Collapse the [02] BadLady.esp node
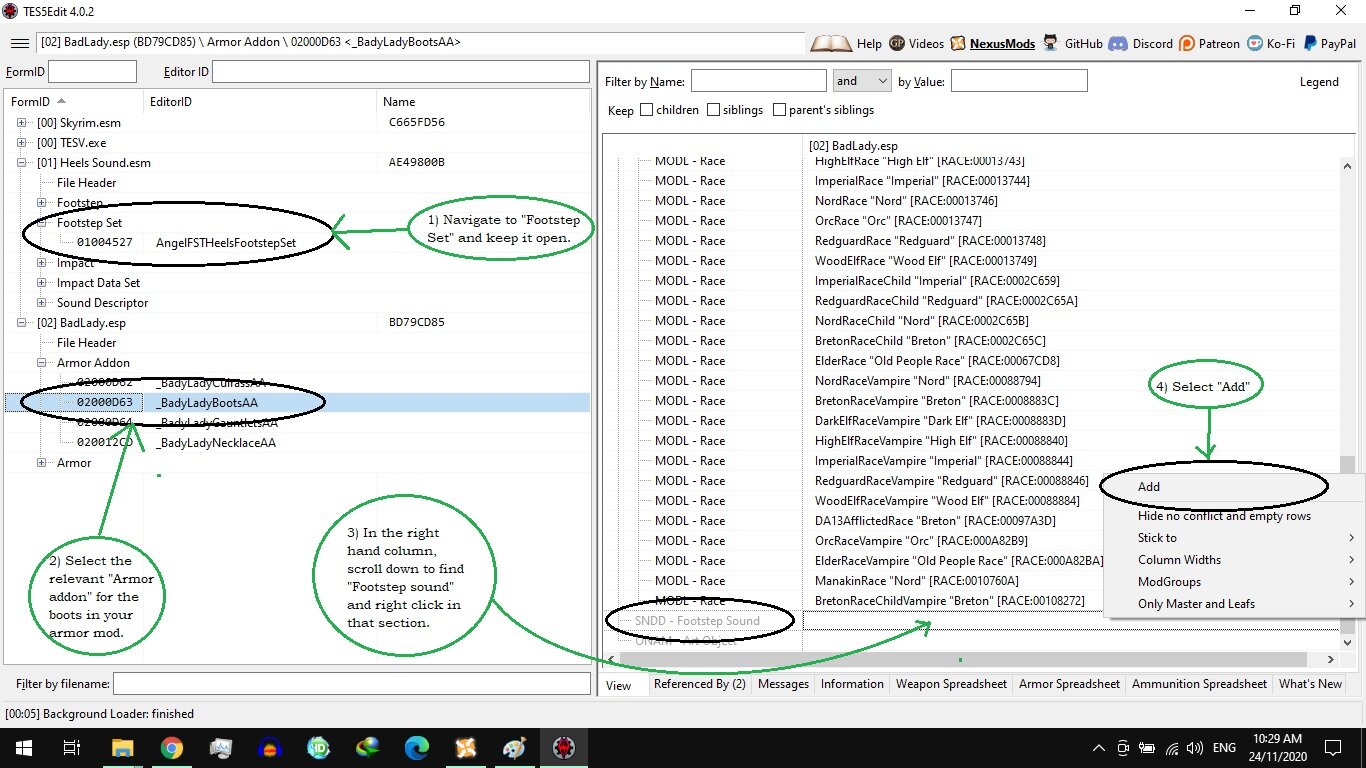The height and width of the screenshot is (768, 1366). [23, 323]
